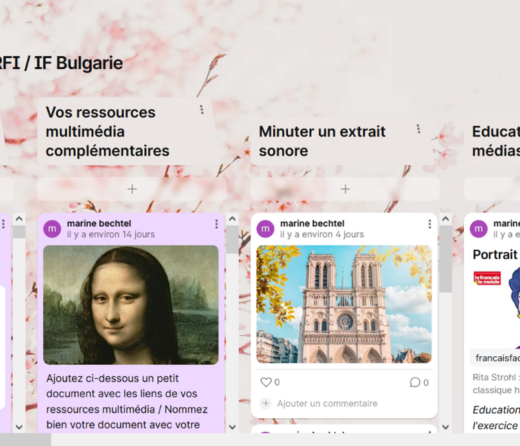Open three-dot menu on Mona Lisa post
The height and width of the screenshot is (446, 520).
(x=216, y=224)
